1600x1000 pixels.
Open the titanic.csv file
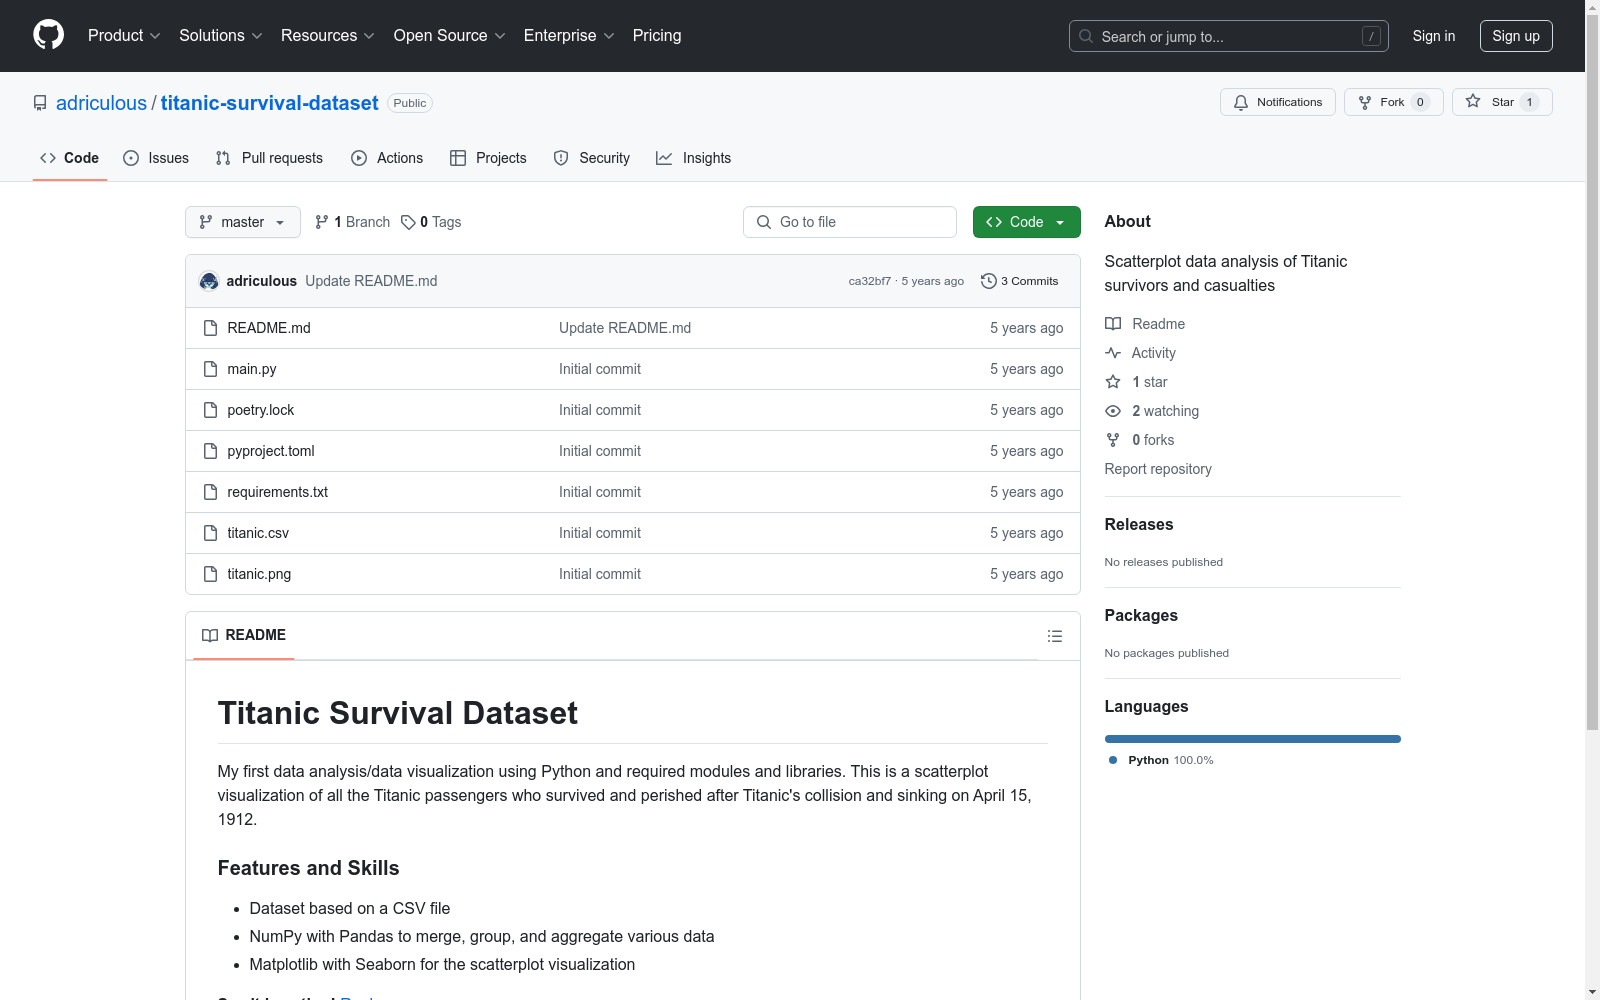pos(258,533)
